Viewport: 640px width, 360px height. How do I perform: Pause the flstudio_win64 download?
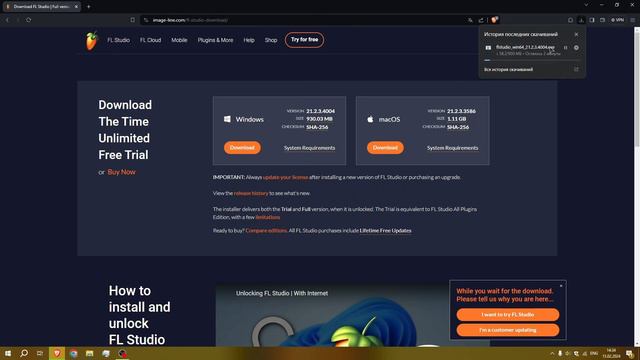[x=566, y=48]
